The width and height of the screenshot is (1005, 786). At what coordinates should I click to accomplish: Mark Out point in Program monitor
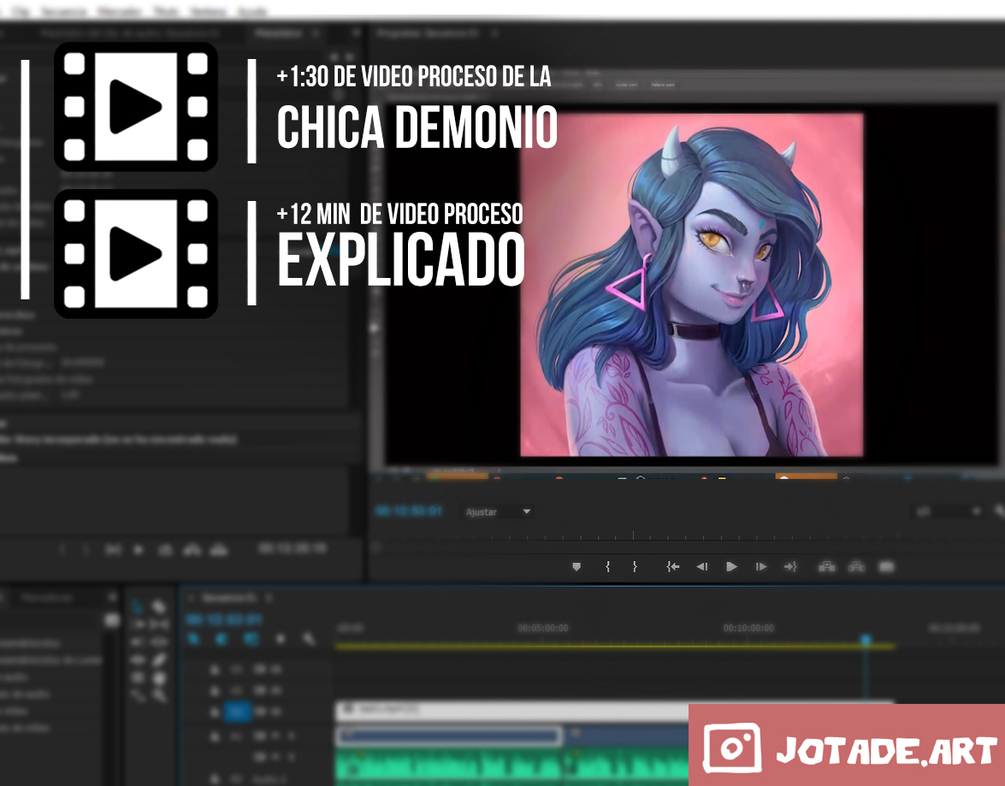tap(635, 567)
